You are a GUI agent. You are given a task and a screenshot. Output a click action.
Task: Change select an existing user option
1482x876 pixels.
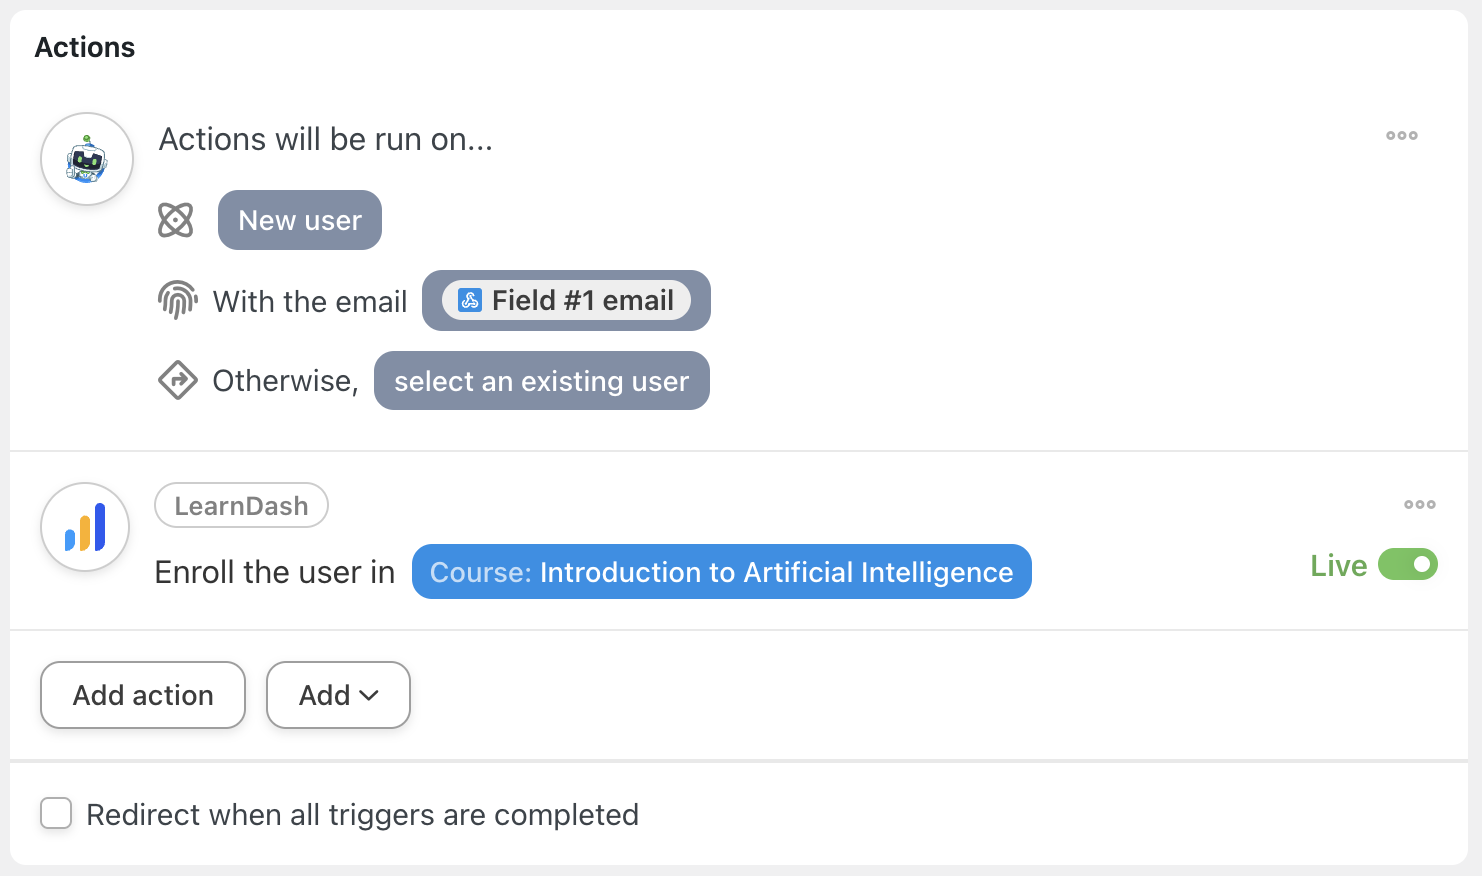tap(541, 381)
